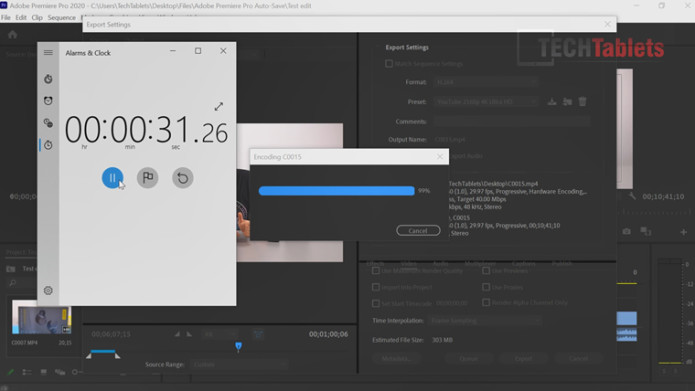Image resolution: width=695 pixels, height=391 pixels.
Task: Click the program monitor wrench settings icon
Action: click(632, 196)
